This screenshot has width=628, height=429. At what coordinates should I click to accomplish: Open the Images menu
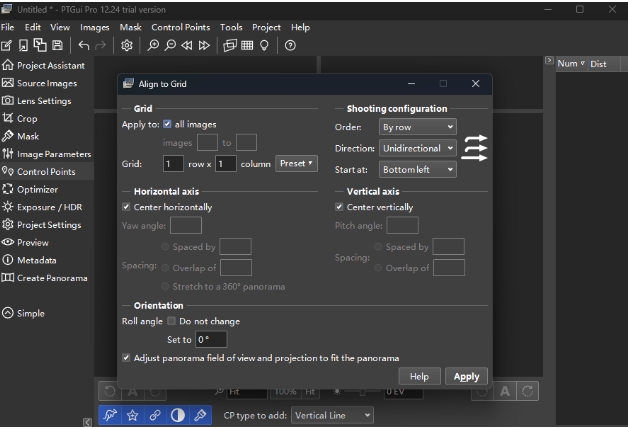95,27
